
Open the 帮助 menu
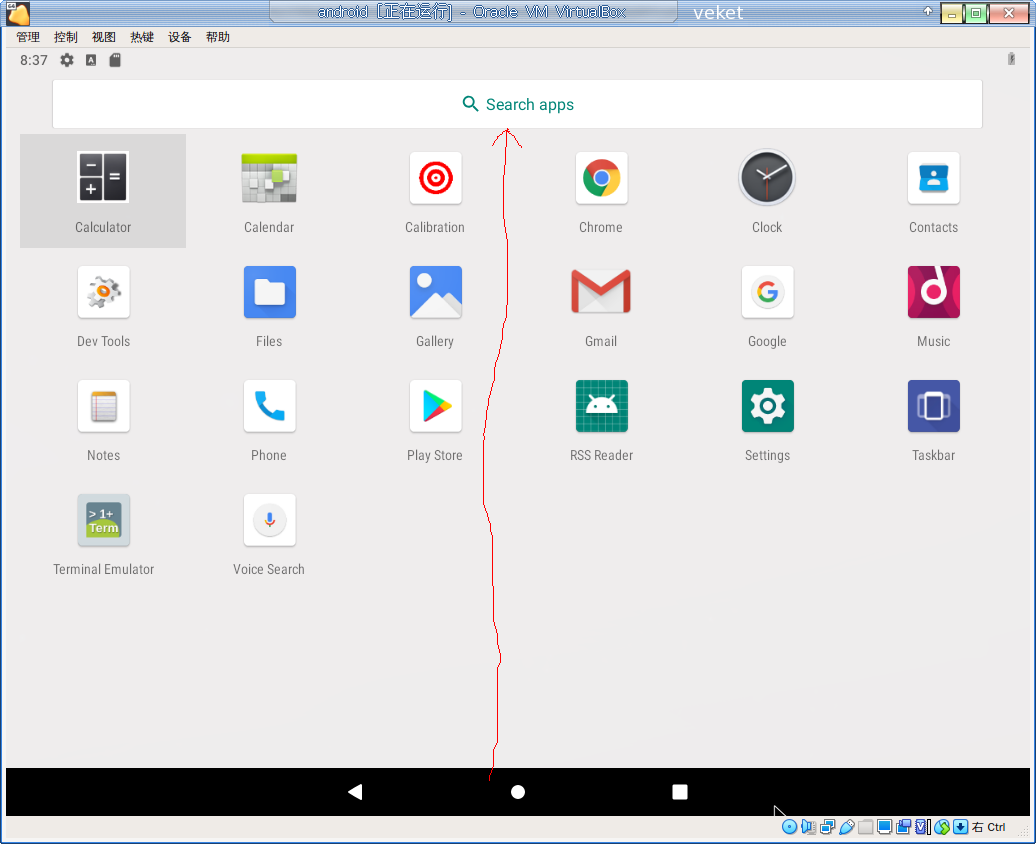217,37
